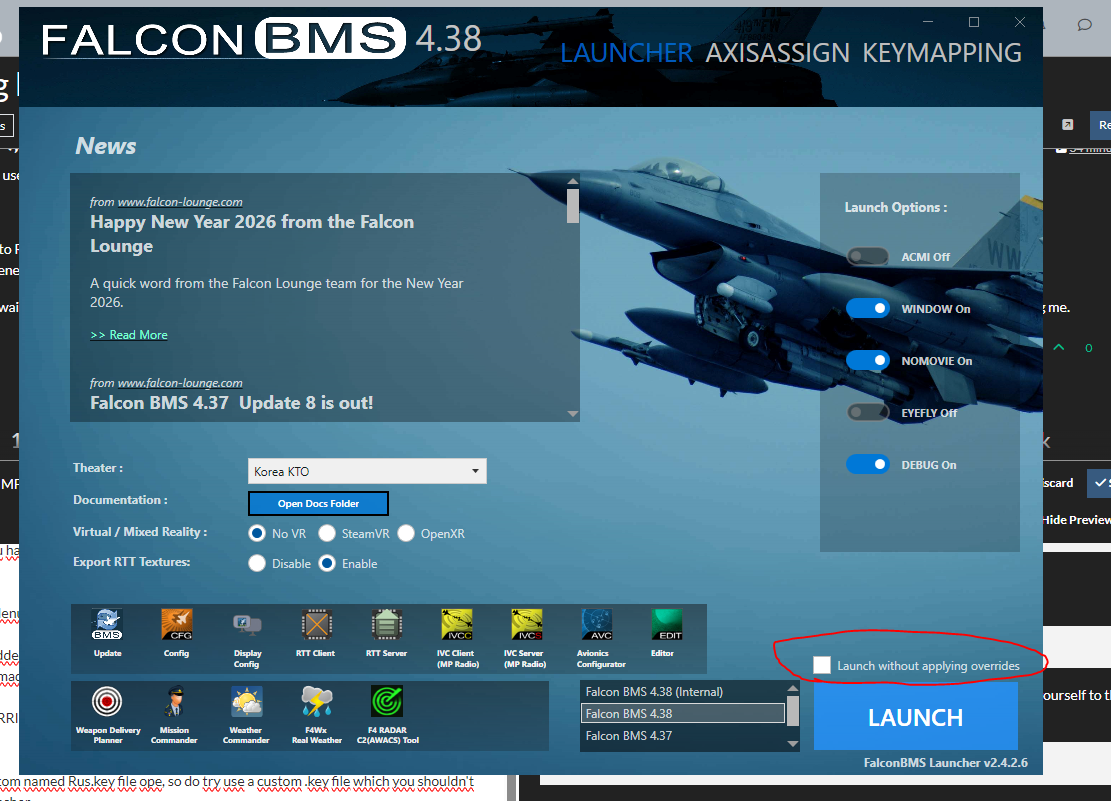This screenshot has height=801, width=1111.
Task: Open the Theater dropdown Korea KTO
Action: tap(367, 471)
